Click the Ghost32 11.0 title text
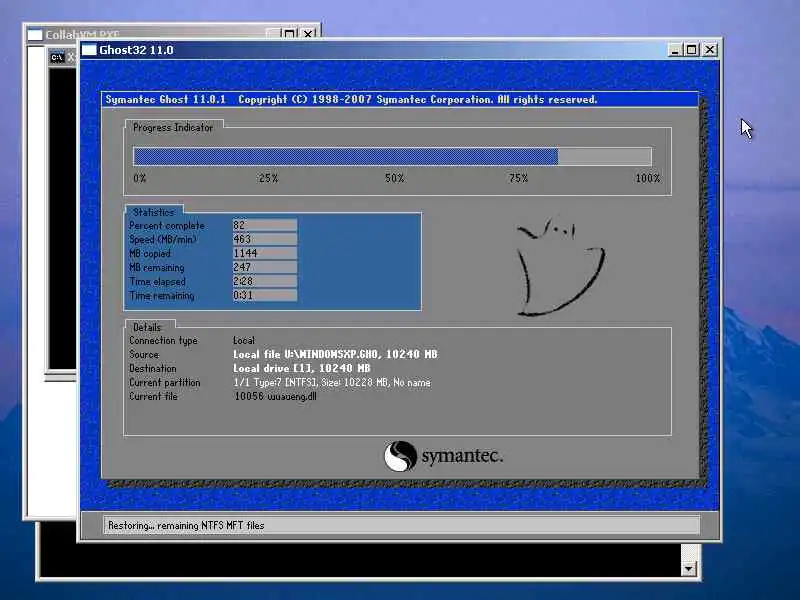Viewport: 800px width, 600px height. (136, 50)
